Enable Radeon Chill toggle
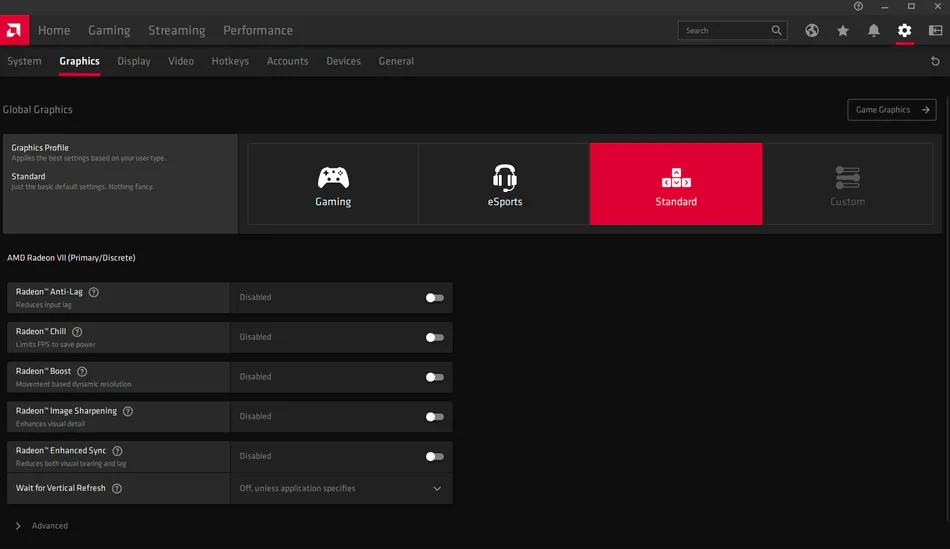Screen dimensions: 950x549 click(434, 338)
